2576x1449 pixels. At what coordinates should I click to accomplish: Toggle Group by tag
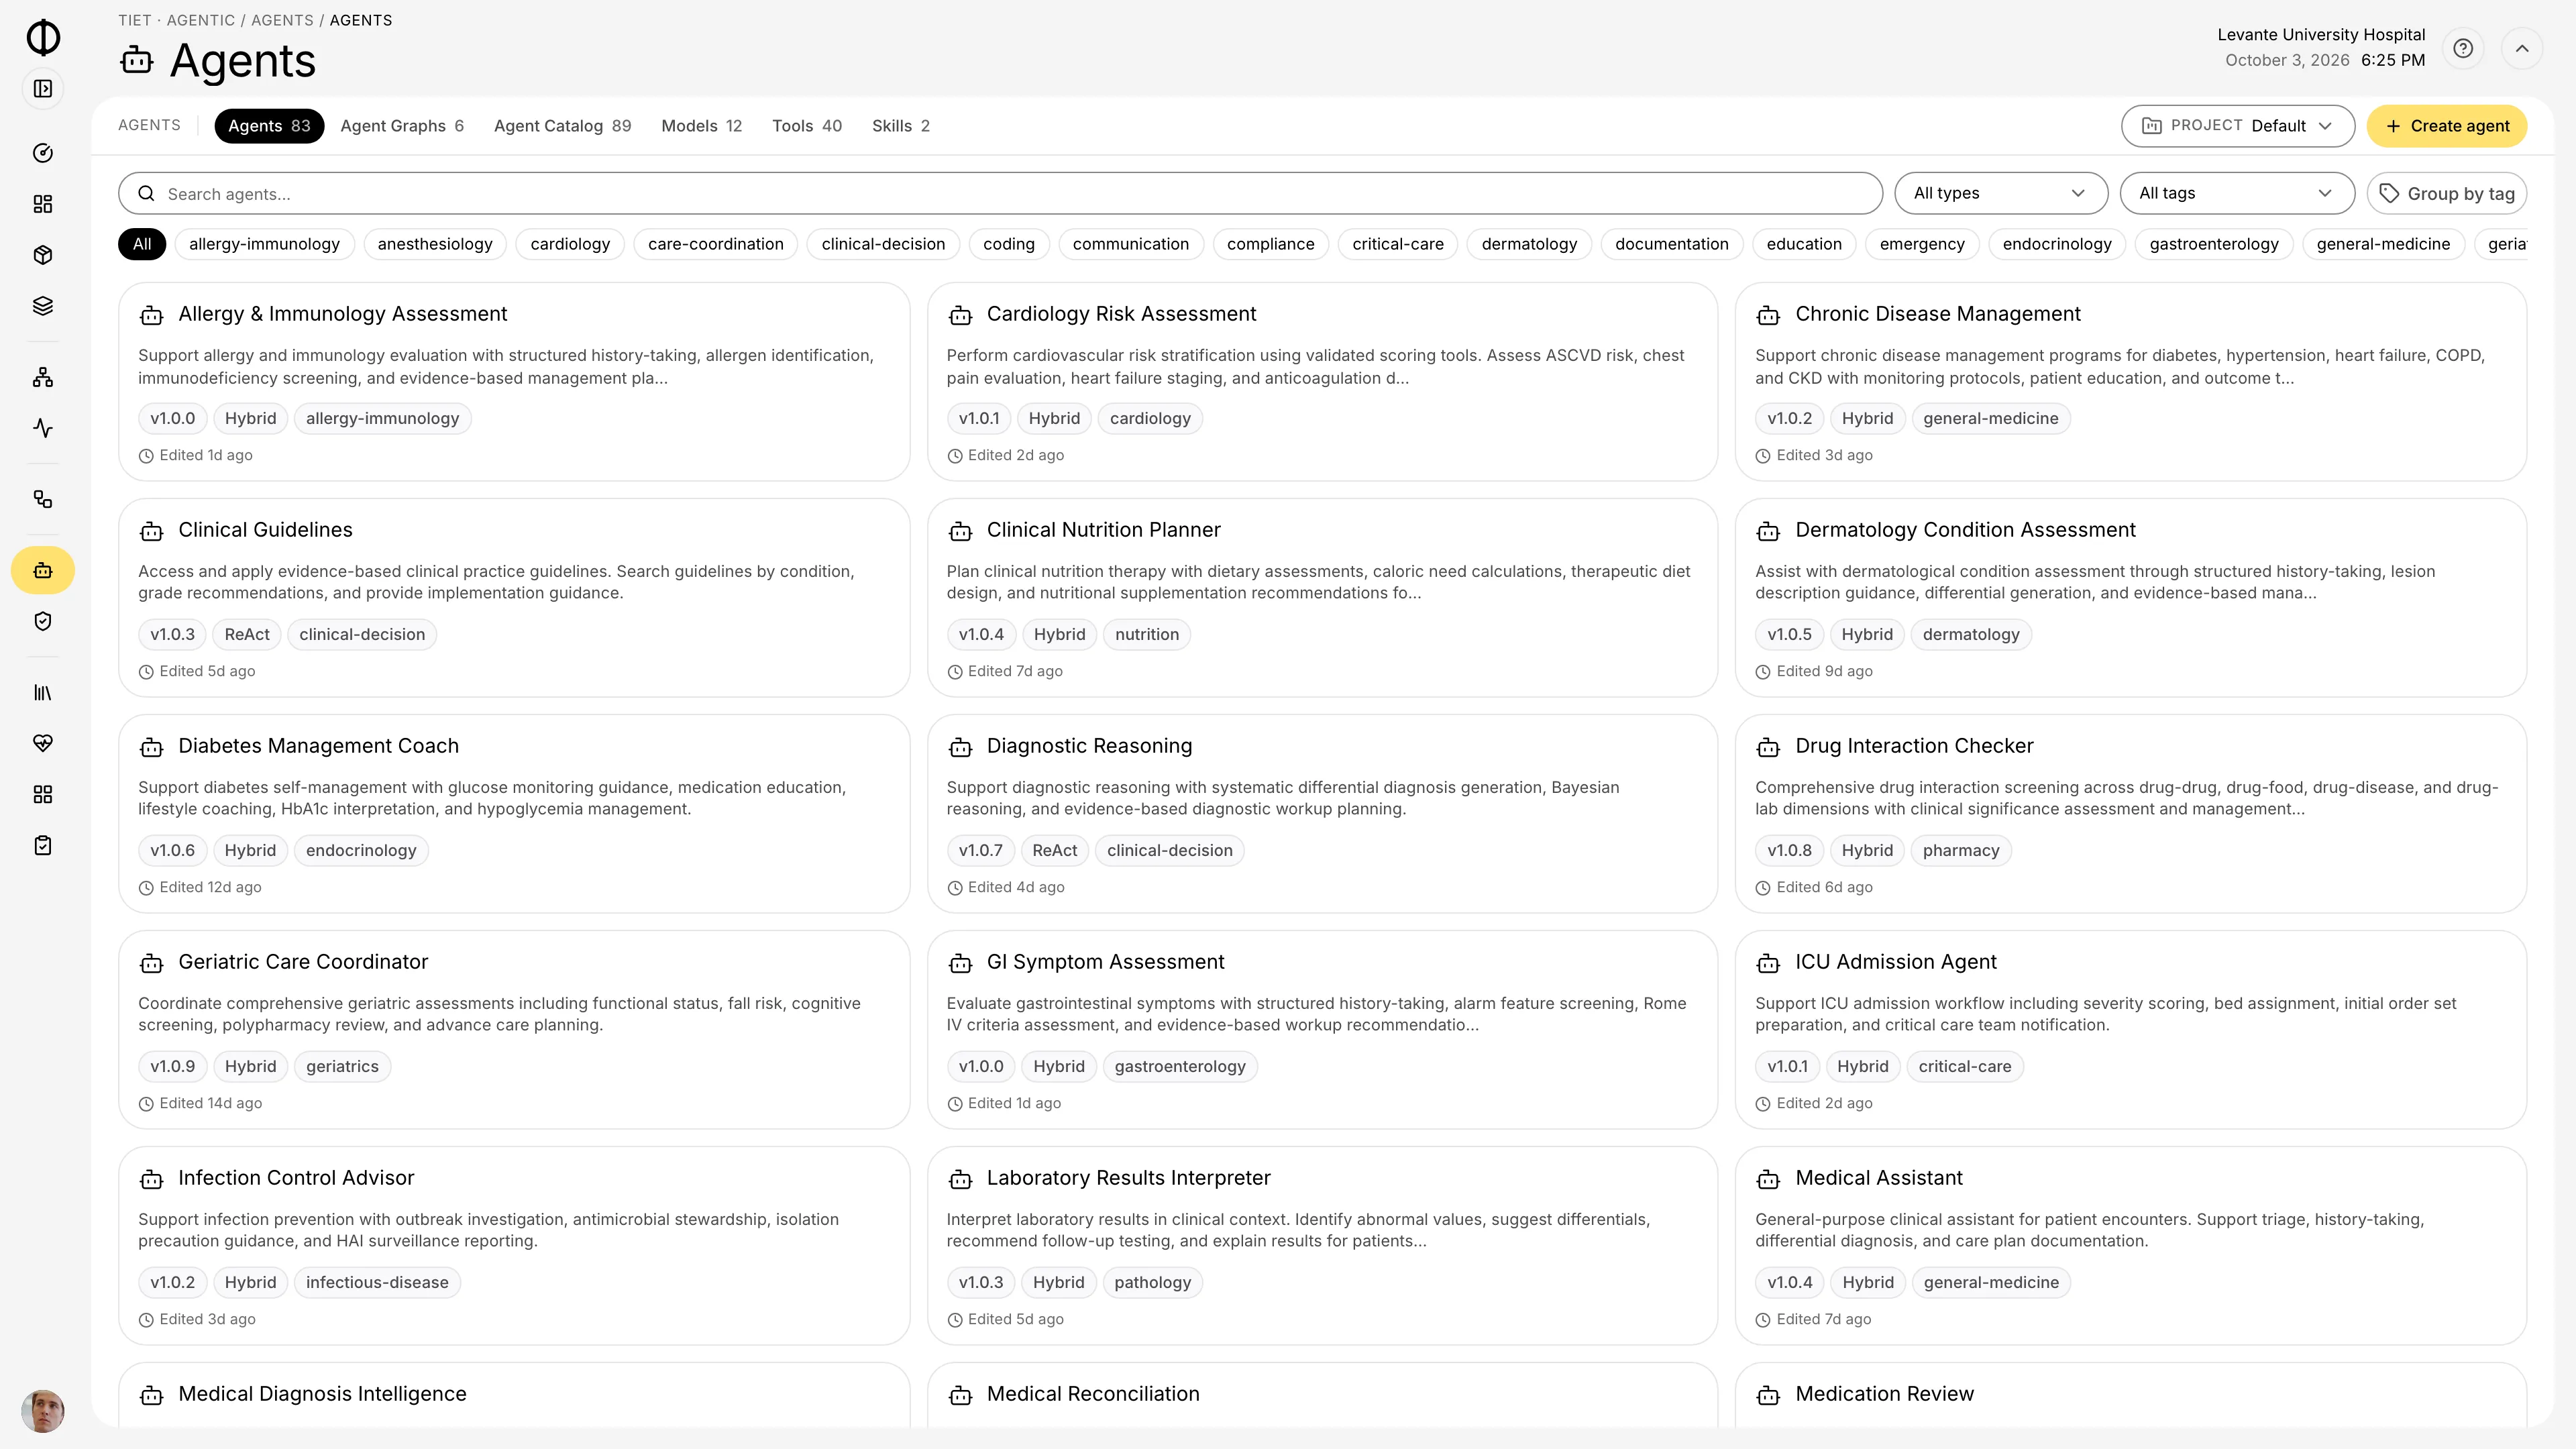coord(2446,194)
